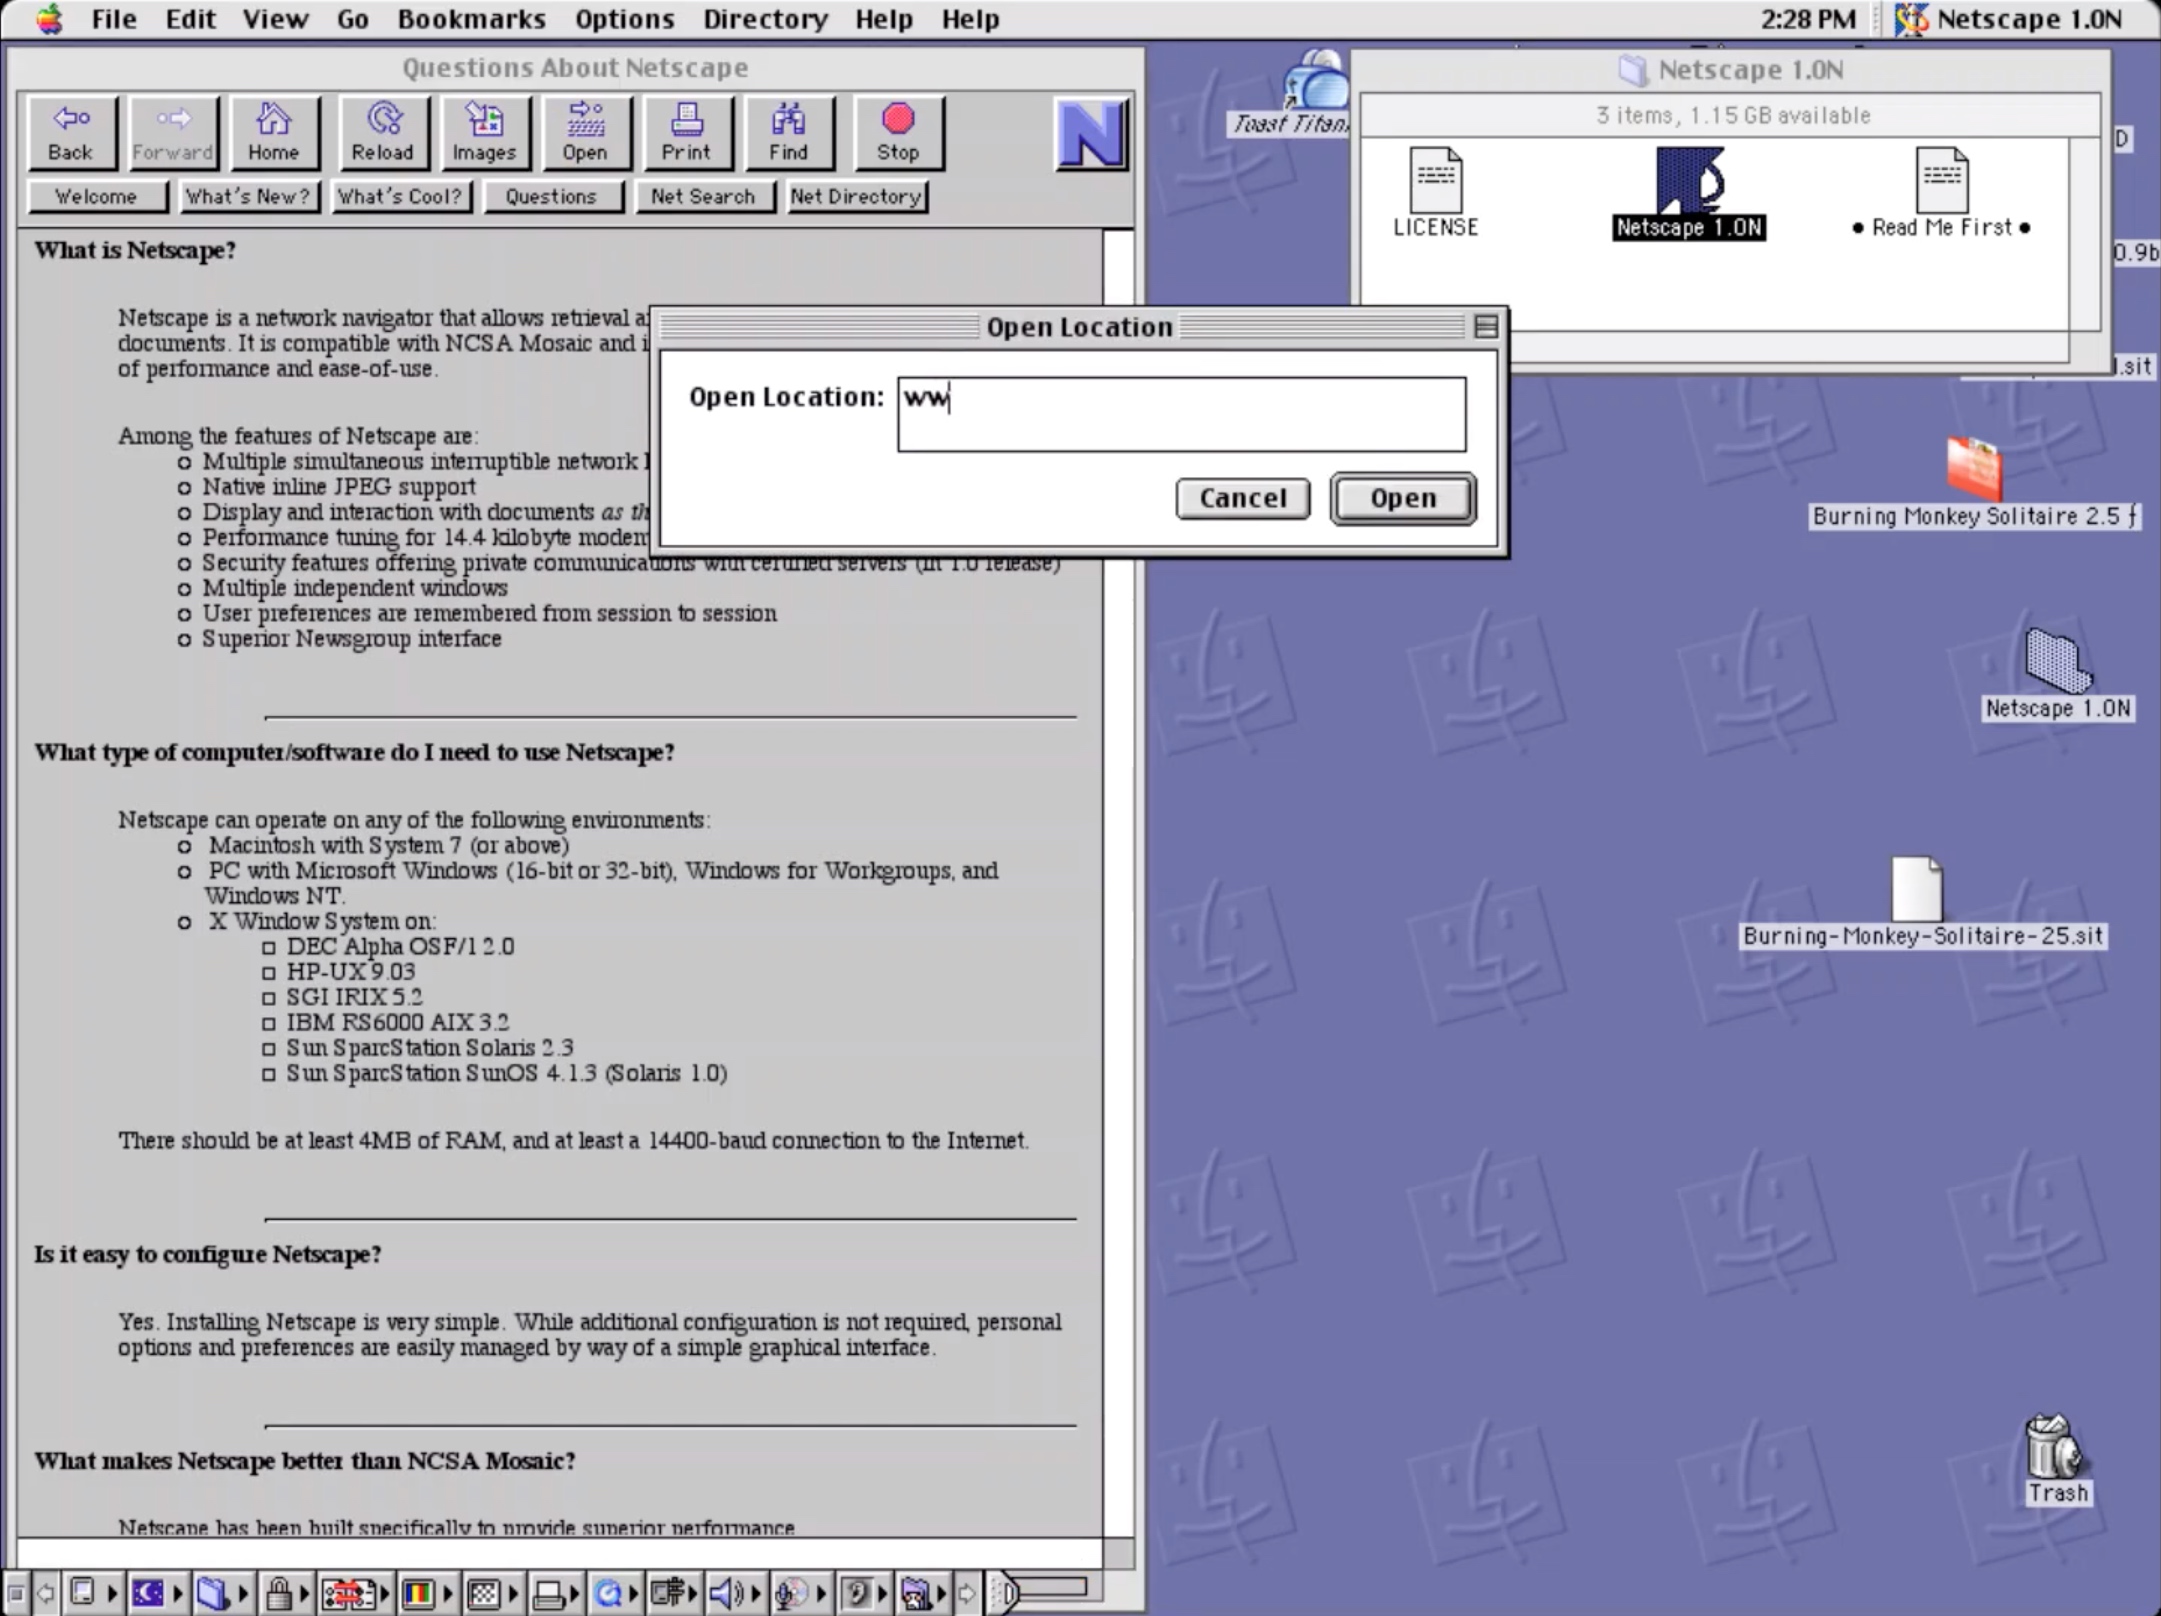The height and width of the screenshot is (1616, 2161).
Task: Open the Keychain padlock module dropdown arrow
Action: click(x=304, y=1593)
